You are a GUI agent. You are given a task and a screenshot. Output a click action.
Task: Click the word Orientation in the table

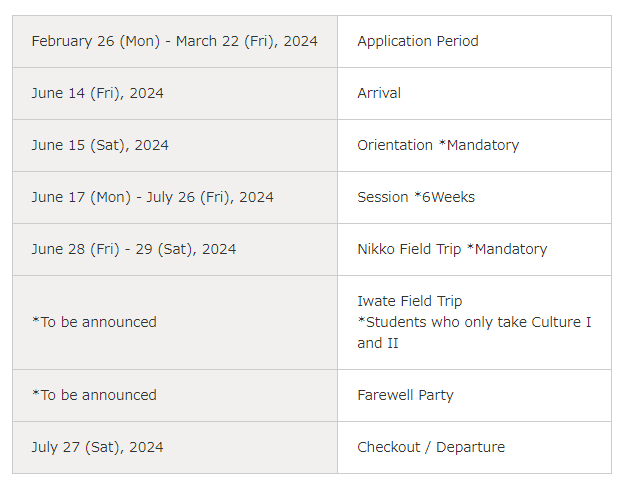pyautogui.click(x=395, y=145)
